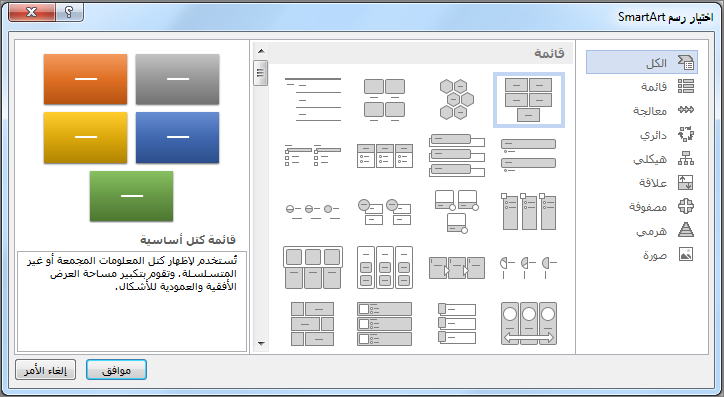Image resolution: width=724 pixels, height=397 pixels.
Task: Click the blue preview block
Action: click(177, 138)
